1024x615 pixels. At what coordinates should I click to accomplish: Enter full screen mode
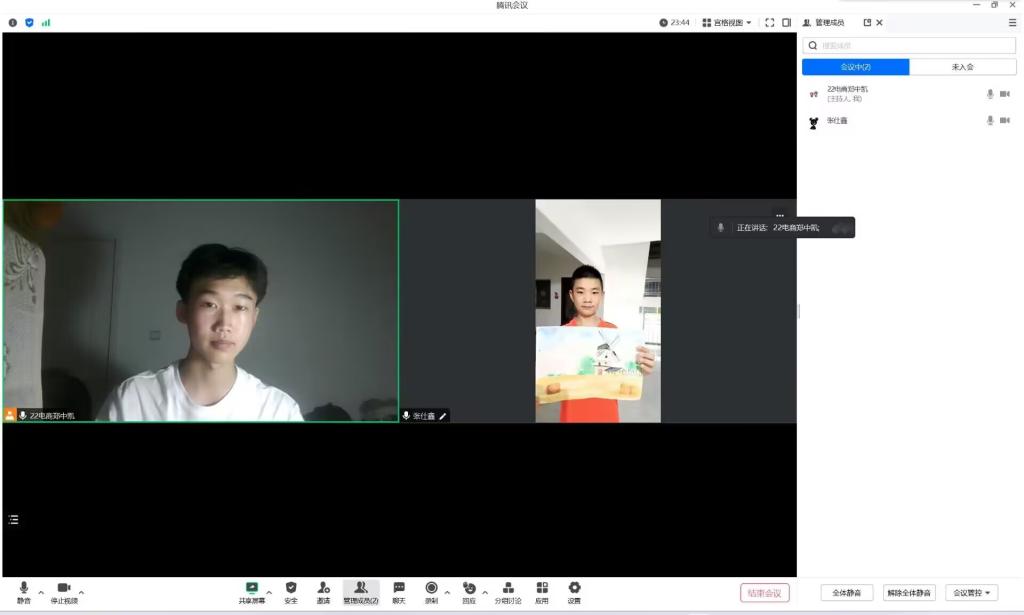pyautogui.click(x=770, y=23)
